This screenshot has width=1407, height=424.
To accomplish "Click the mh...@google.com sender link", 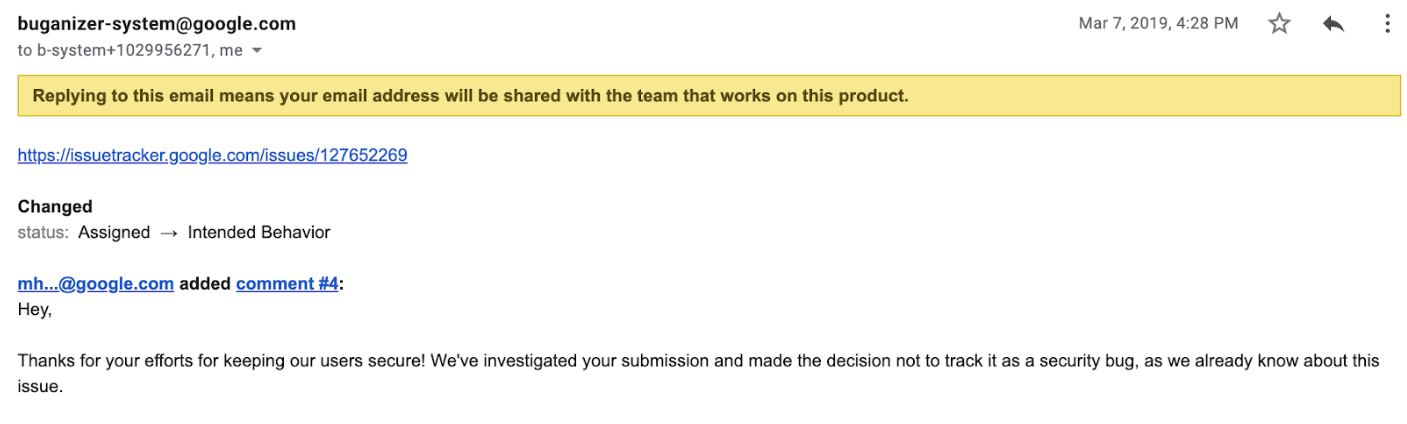I will pyautogui.click(x=96, y=284).
